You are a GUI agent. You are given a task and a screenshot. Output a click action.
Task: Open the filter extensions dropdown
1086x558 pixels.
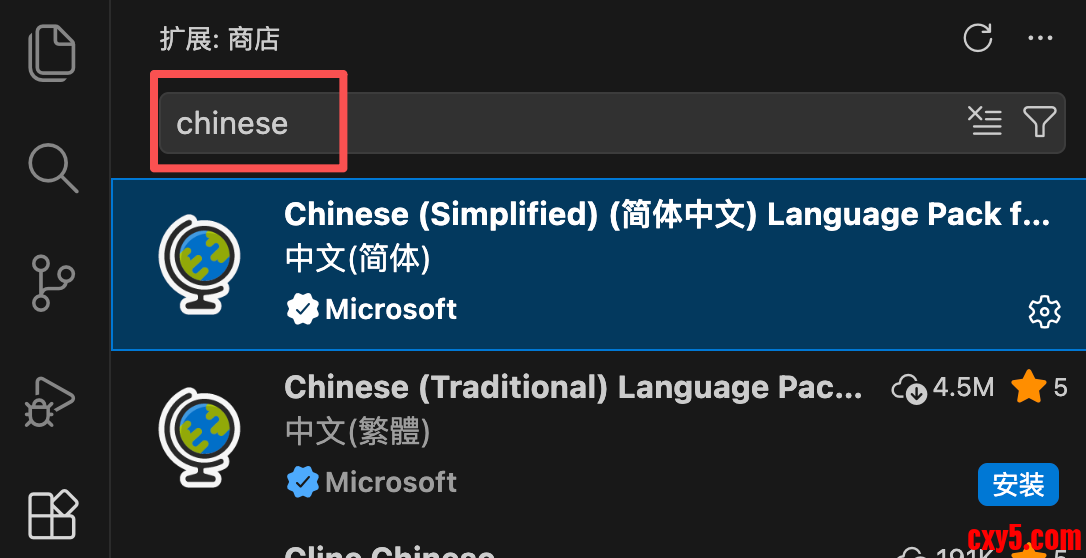coord(1040,122)
